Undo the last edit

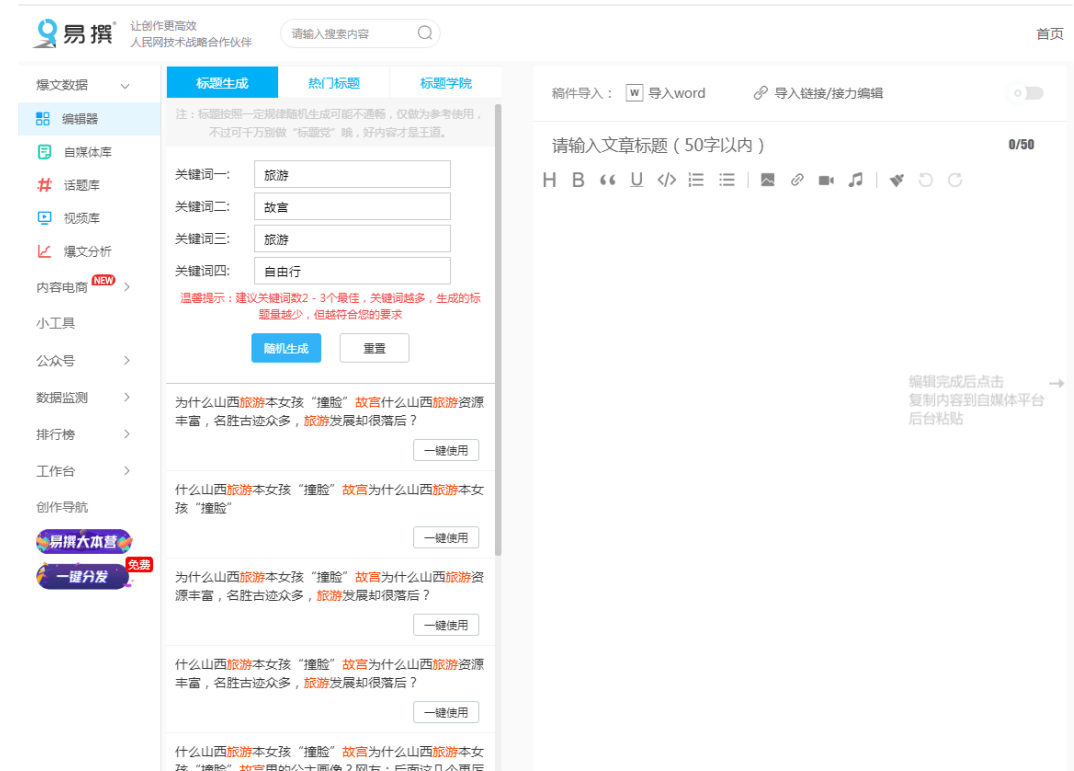tap(925, 180)
